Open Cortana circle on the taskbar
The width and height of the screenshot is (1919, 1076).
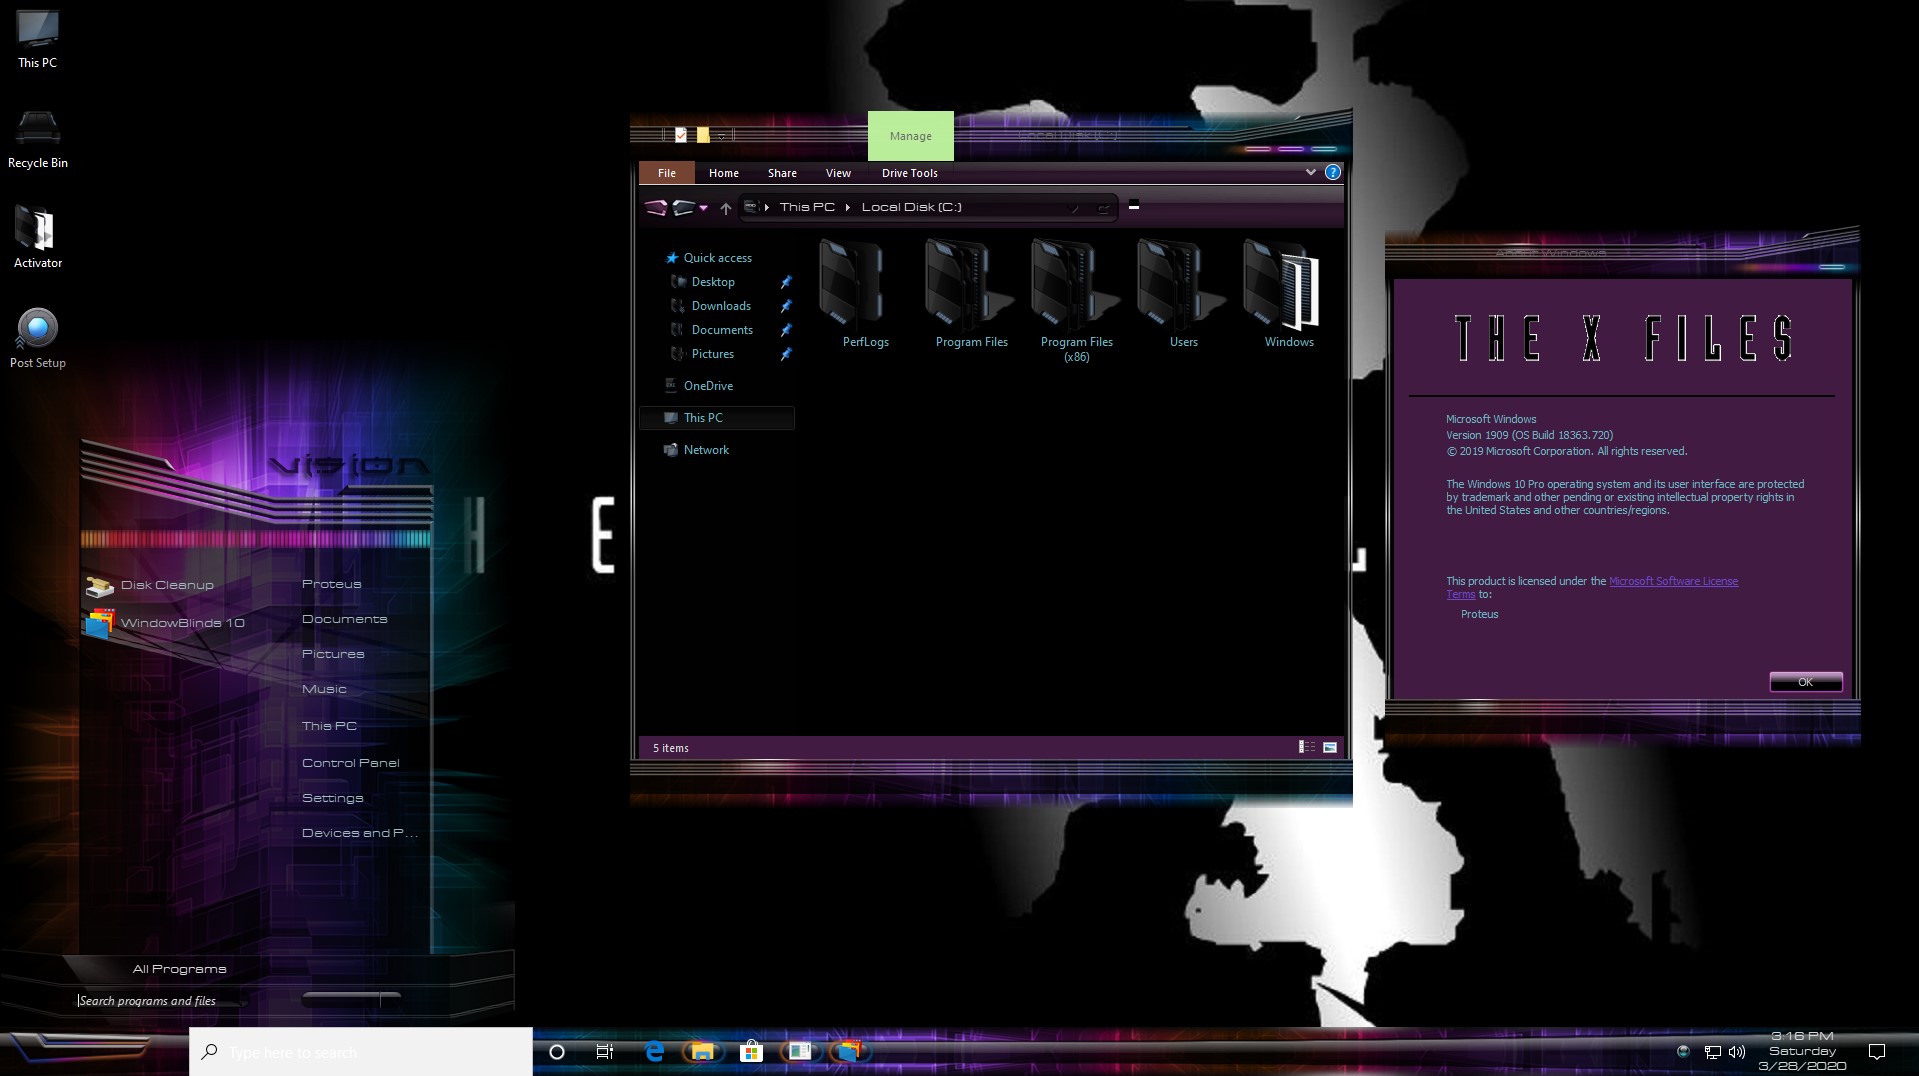tap(557, 1052)
